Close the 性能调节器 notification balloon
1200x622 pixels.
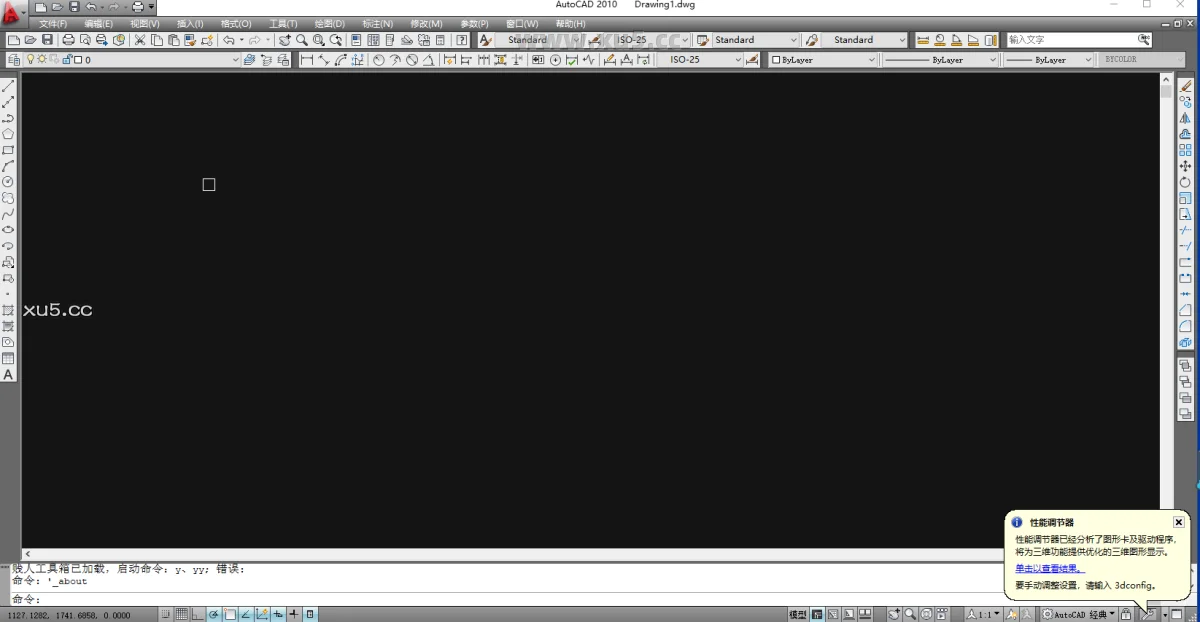(x=1178, y=522)
